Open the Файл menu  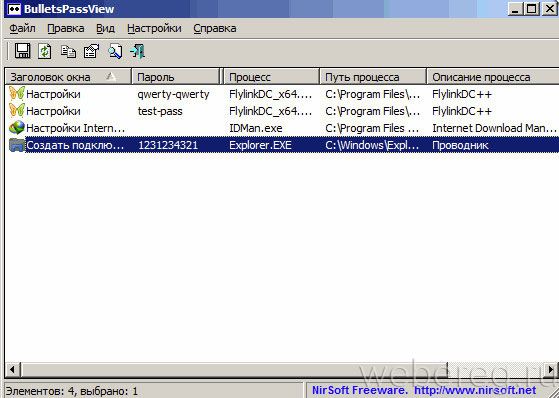[x=22, y=28]
